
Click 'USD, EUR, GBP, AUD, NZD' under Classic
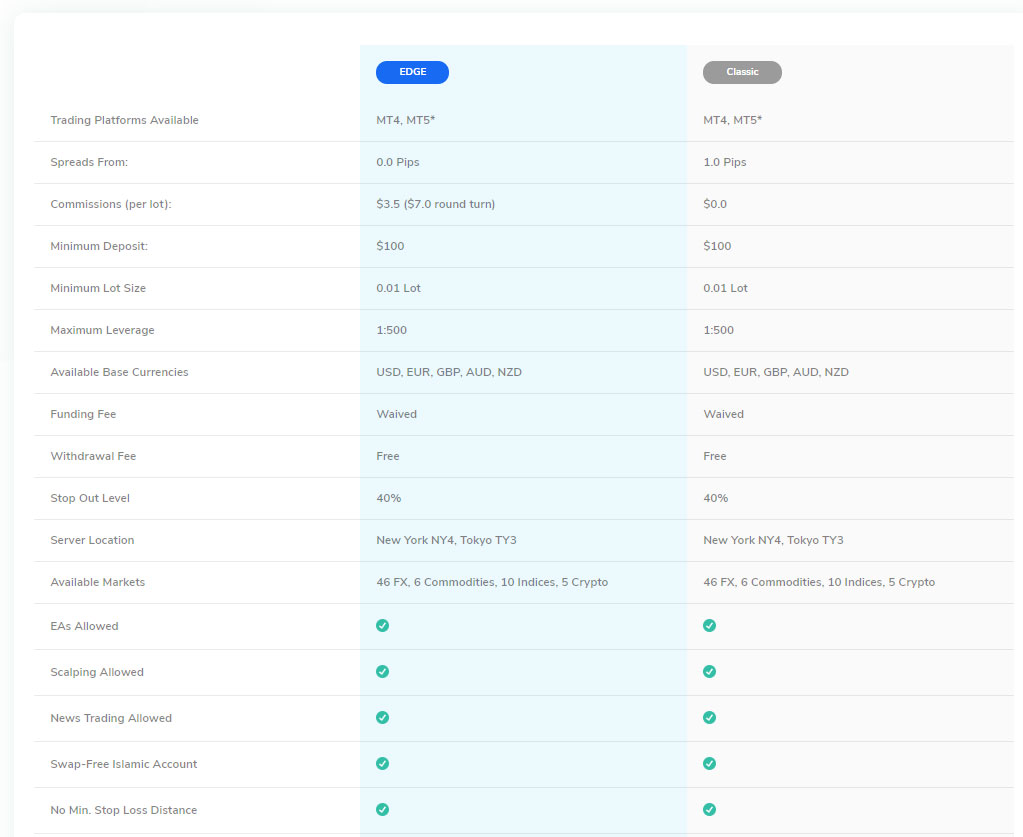(x=776, y=373)
